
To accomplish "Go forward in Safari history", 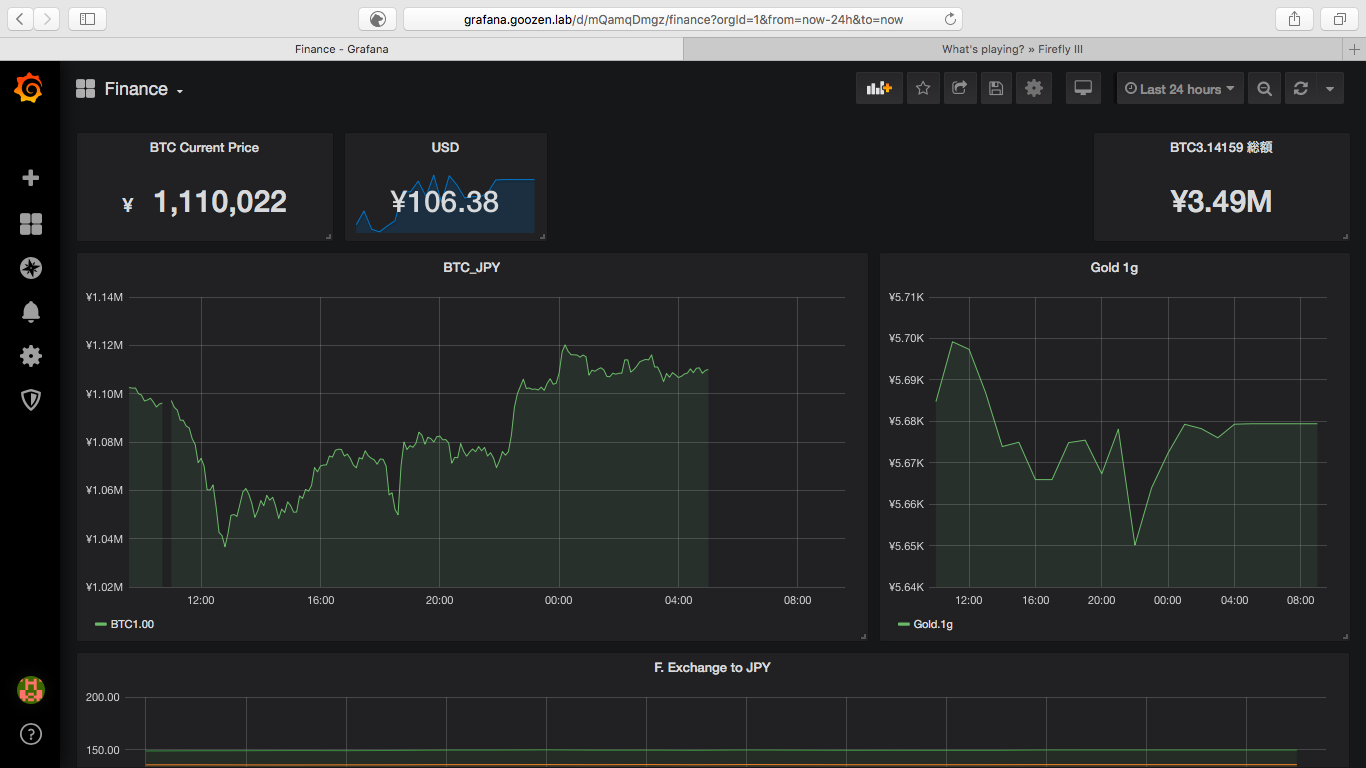I will pos(47,18).
